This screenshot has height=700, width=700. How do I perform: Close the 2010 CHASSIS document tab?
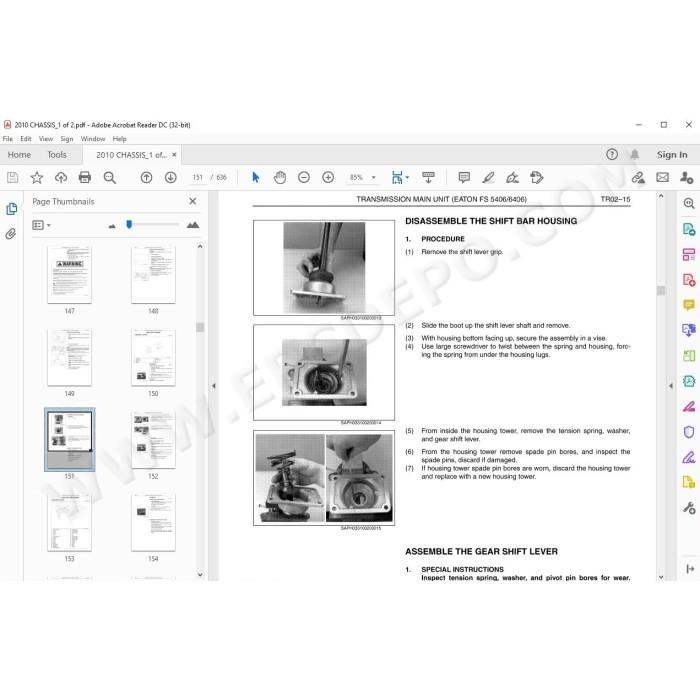[x=174, y=154]
